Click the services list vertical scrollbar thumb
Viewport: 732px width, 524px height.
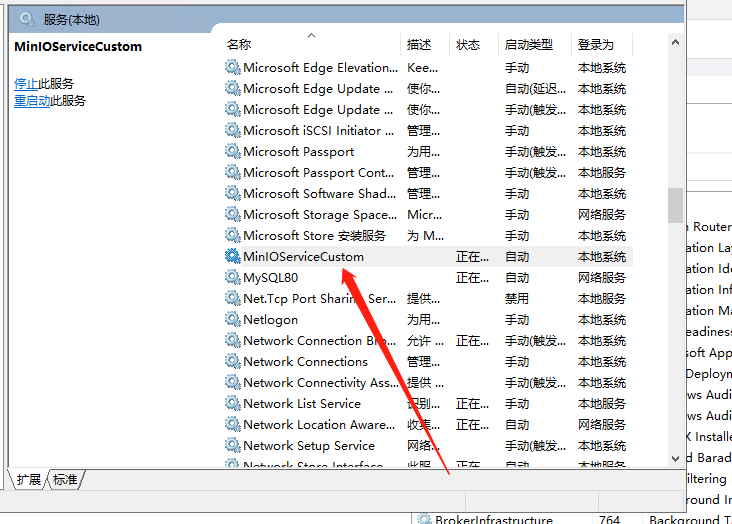pos(676,205)
